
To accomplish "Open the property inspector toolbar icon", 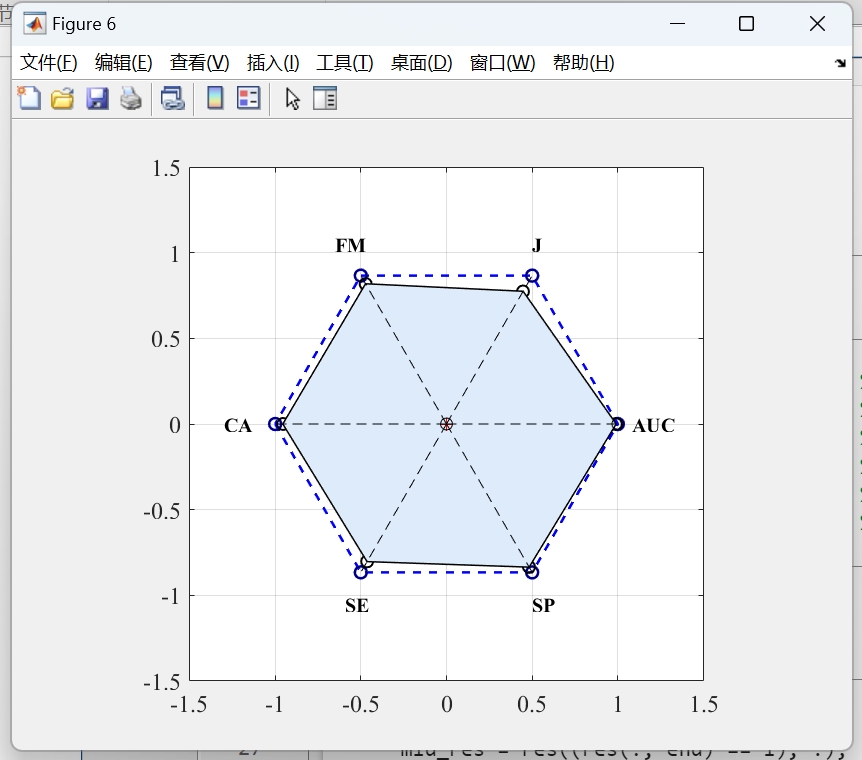I will [325, 98].
